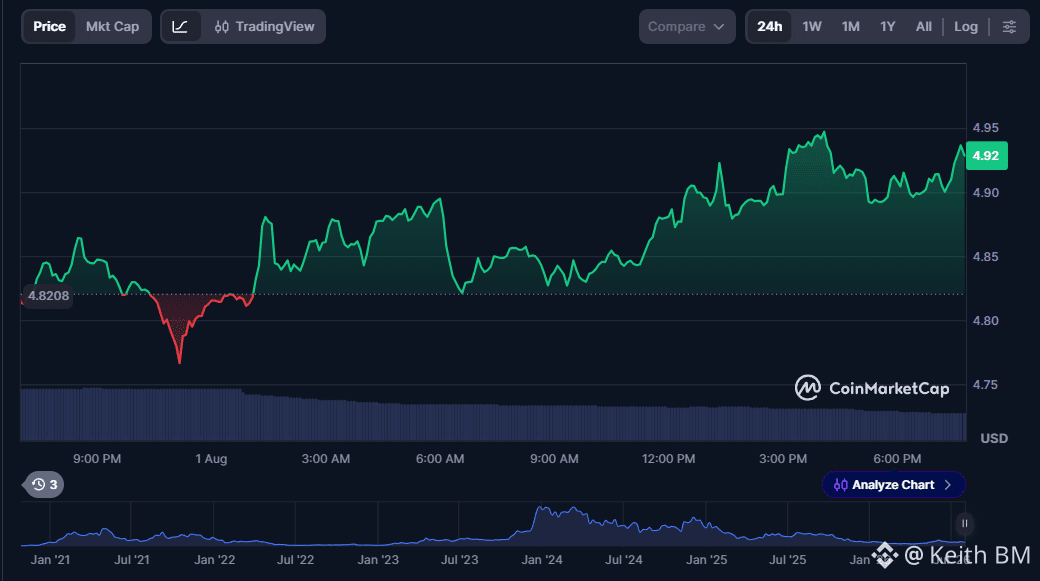Select the All time range
1040x581 pixels.
tap(923, 27)
